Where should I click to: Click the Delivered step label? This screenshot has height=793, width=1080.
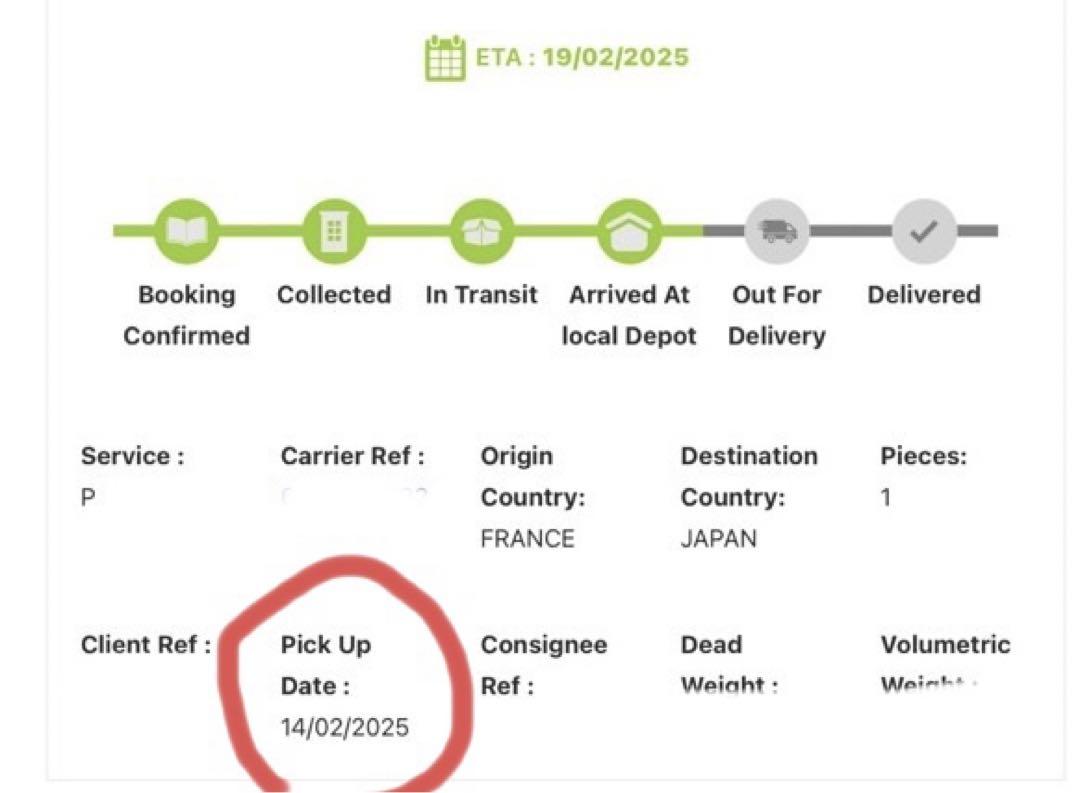[924, 295]
